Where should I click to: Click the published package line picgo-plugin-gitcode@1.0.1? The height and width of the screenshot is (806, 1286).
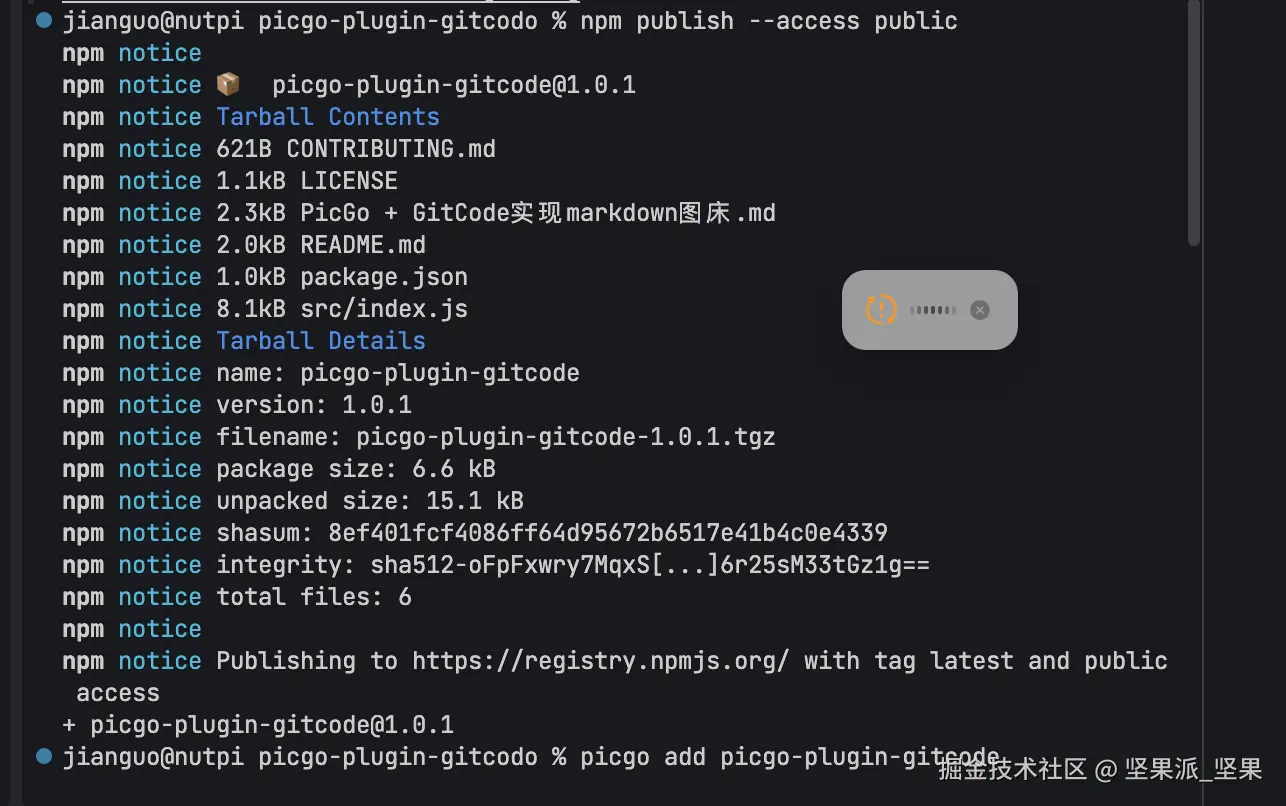point(272,724)
